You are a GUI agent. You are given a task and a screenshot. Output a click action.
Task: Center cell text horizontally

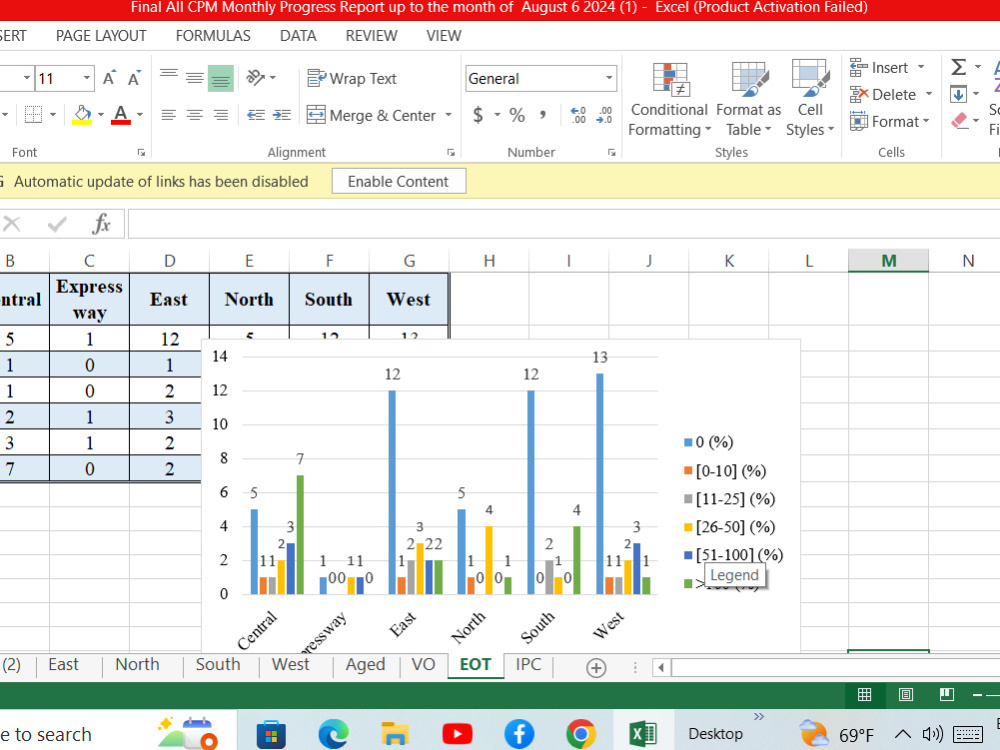(x=195, y=115)
